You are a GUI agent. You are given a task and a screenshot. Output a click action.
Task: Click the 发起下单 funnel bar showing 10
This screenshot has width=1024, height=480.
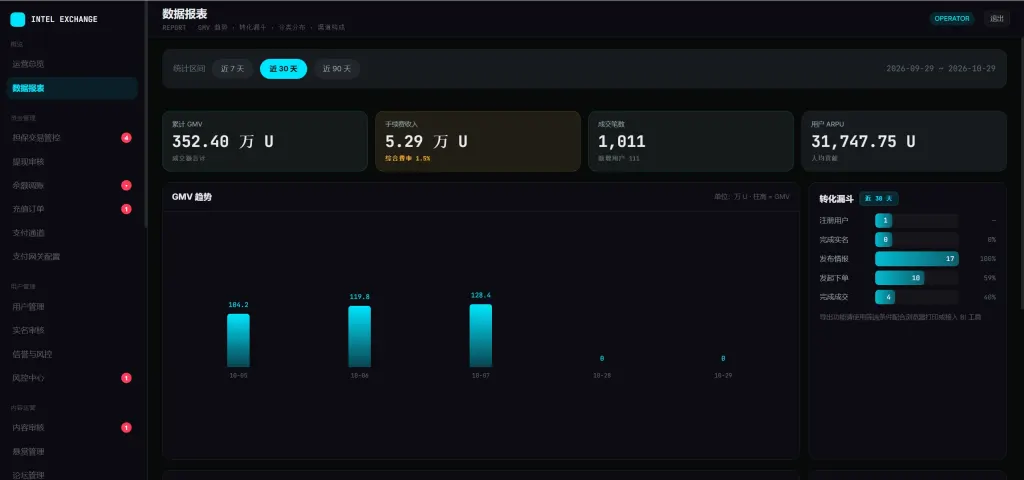[900, 278]
